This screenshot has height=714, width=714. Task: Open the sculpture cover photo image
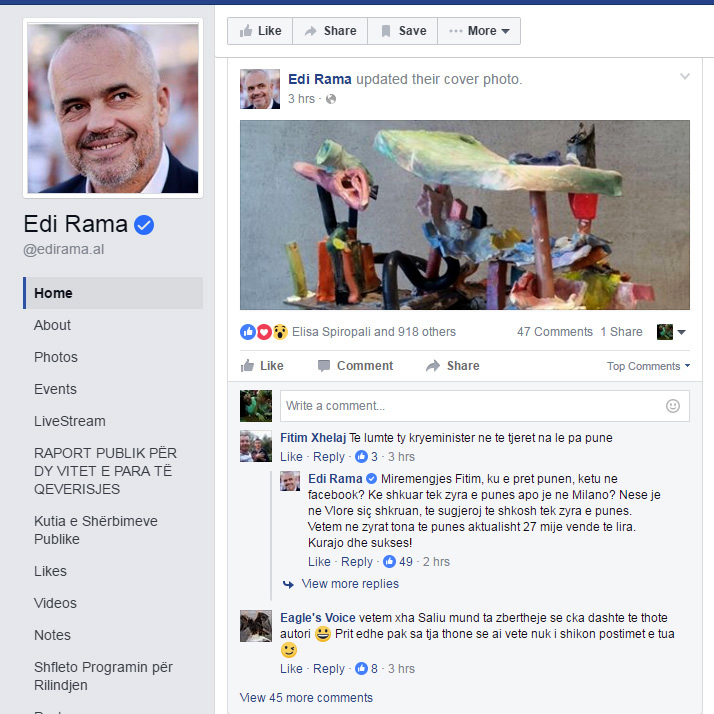464,215
